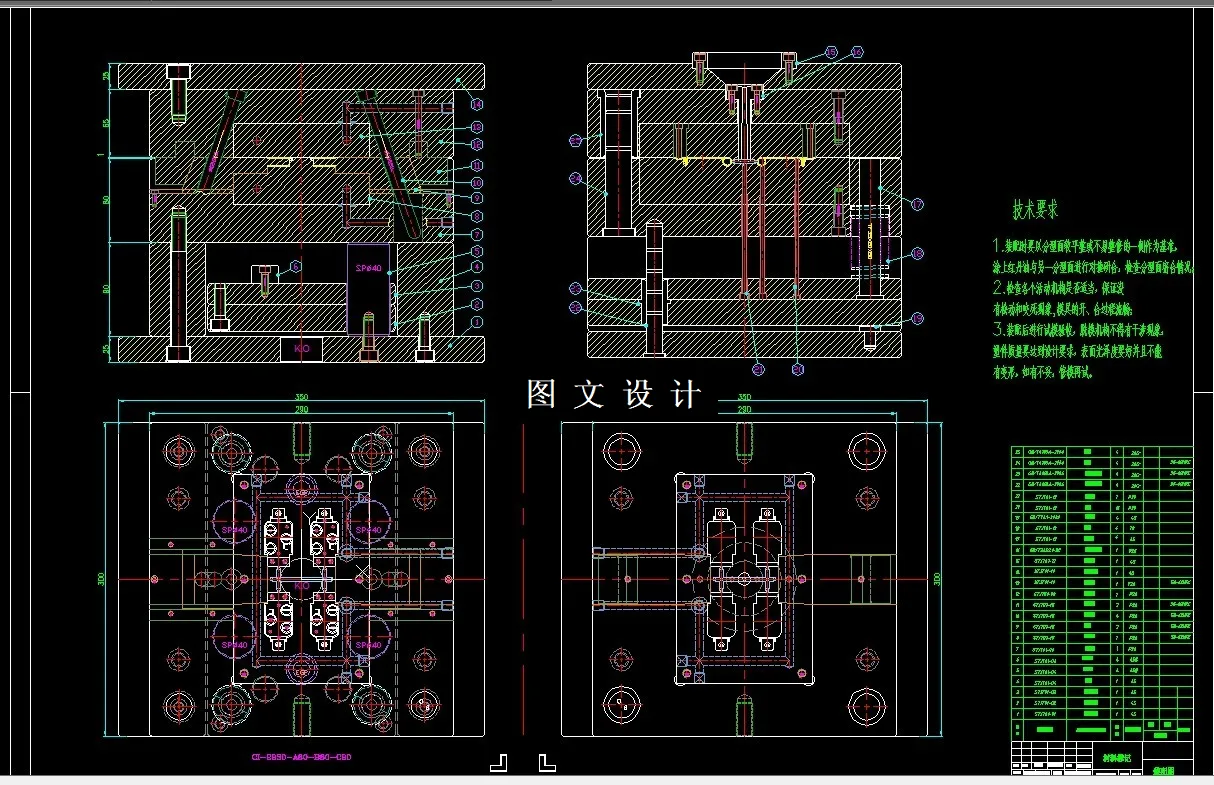Screen dimensions: 1214x785
Task: Select KO label in upper-left section view
Action: tap(302, 348)
